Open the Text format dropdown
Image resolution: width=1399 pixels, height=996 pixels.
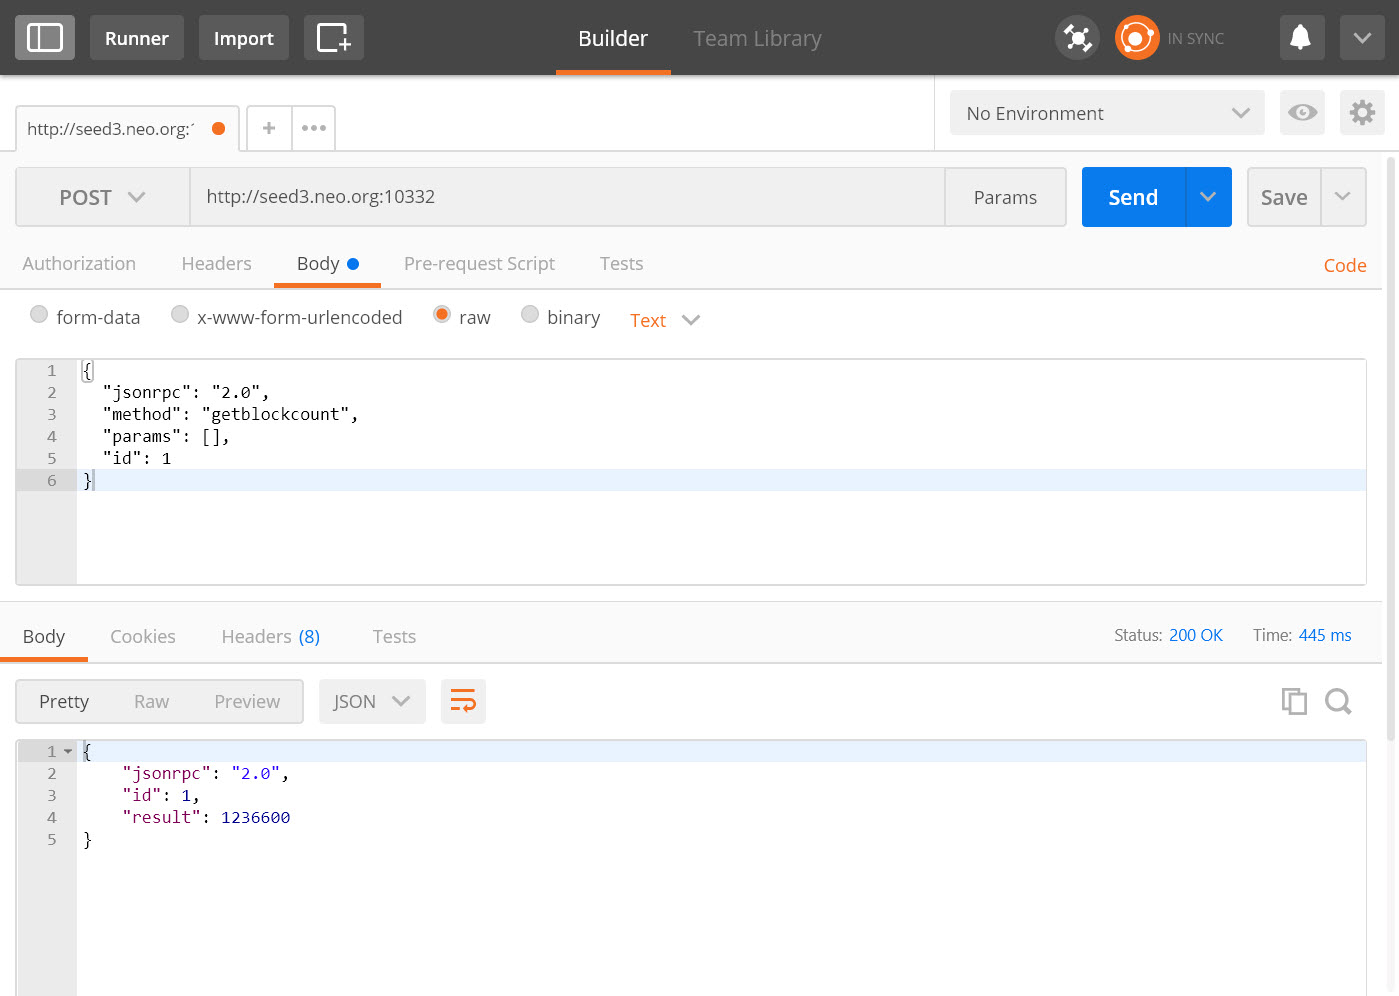665,320
